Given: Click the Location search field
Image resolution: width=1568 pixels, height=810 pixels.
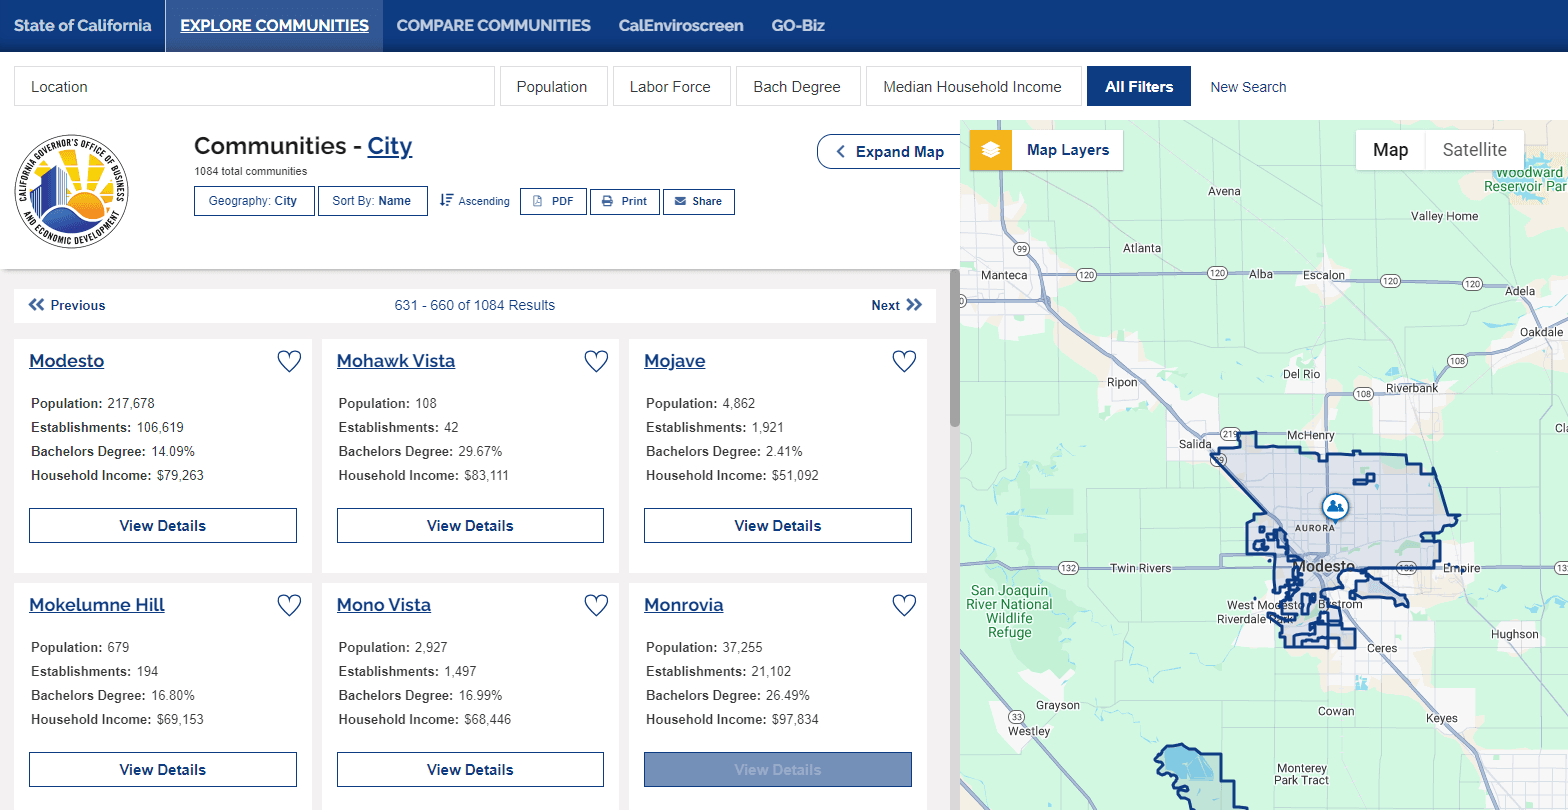Looking at the screenshot, I should pos(255,87).
